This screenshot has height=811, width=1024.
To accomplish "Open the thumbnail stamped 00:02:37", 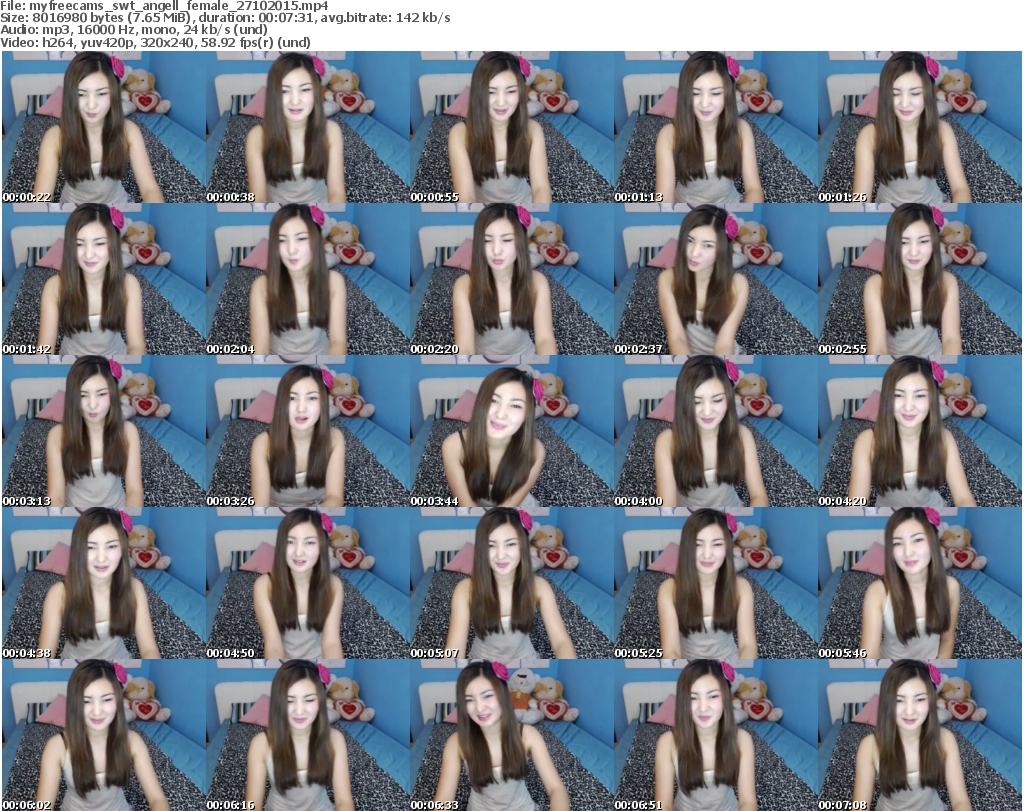I will pos(716,279).
